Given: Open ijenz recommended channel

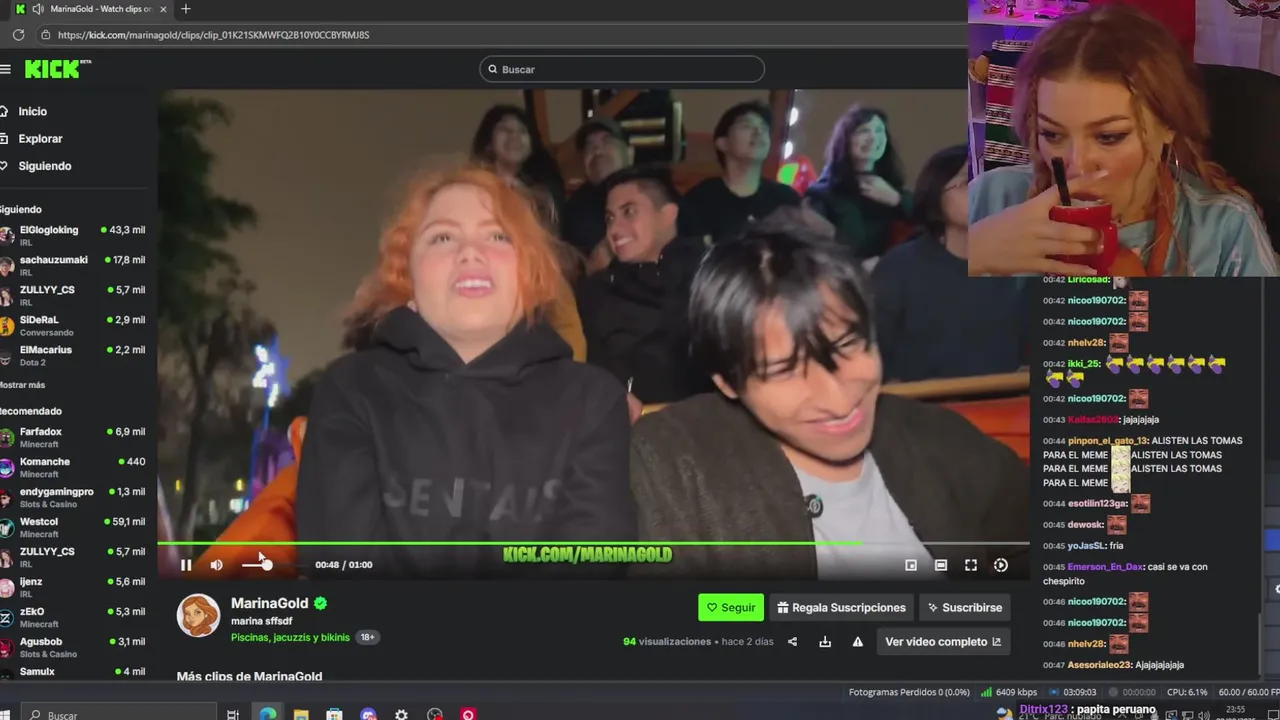Looking at the screenshot, I should click(73, 587).
